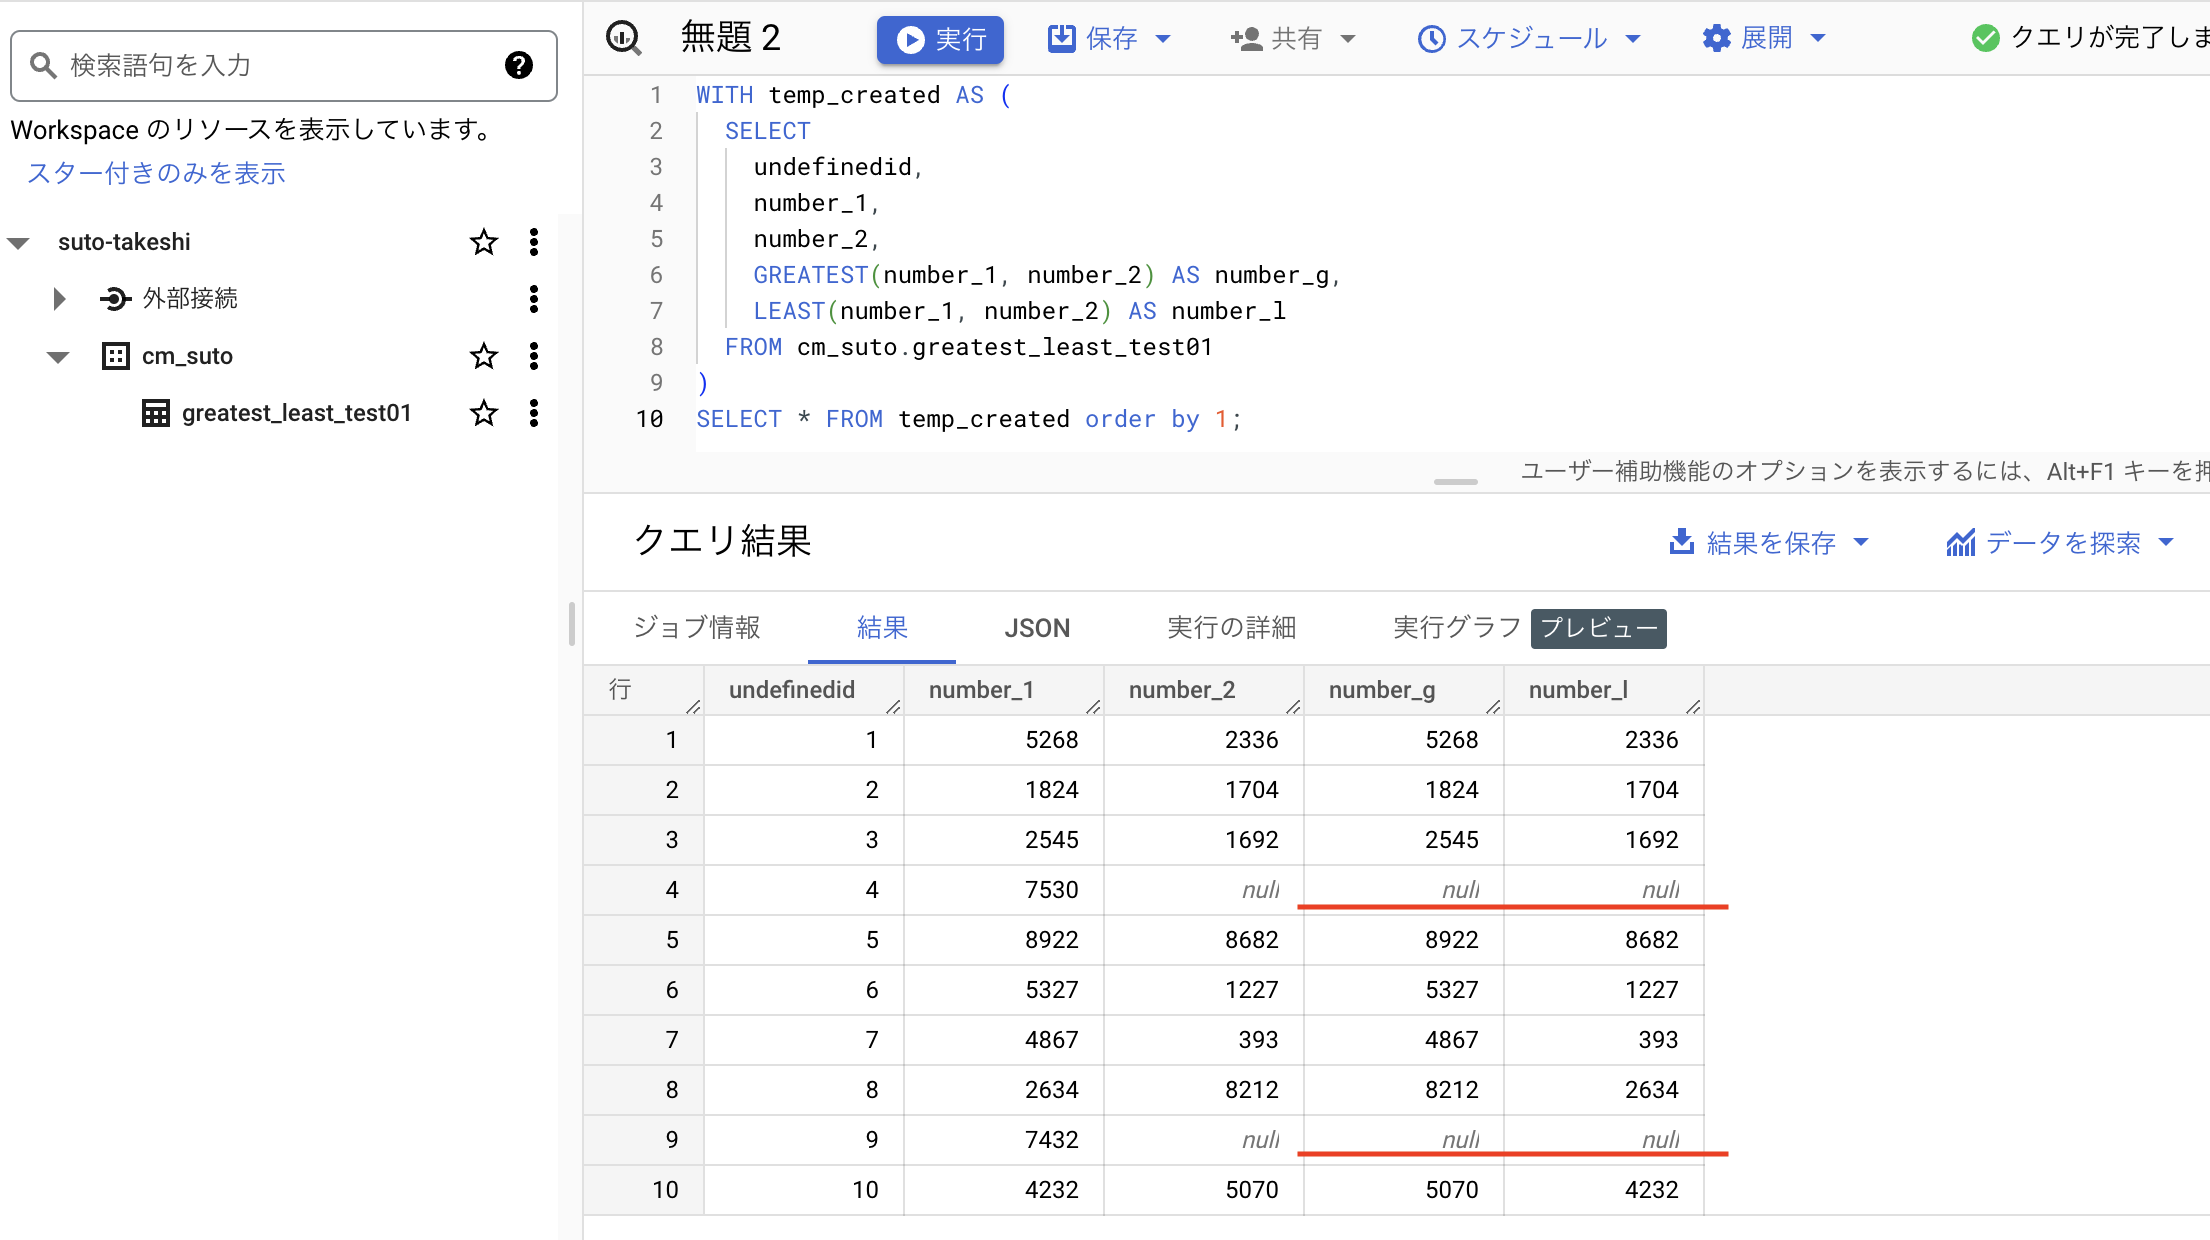2210x1240 pixels.
Task: Switch to 実行の詳細 tab
Action: [1231, 627]
